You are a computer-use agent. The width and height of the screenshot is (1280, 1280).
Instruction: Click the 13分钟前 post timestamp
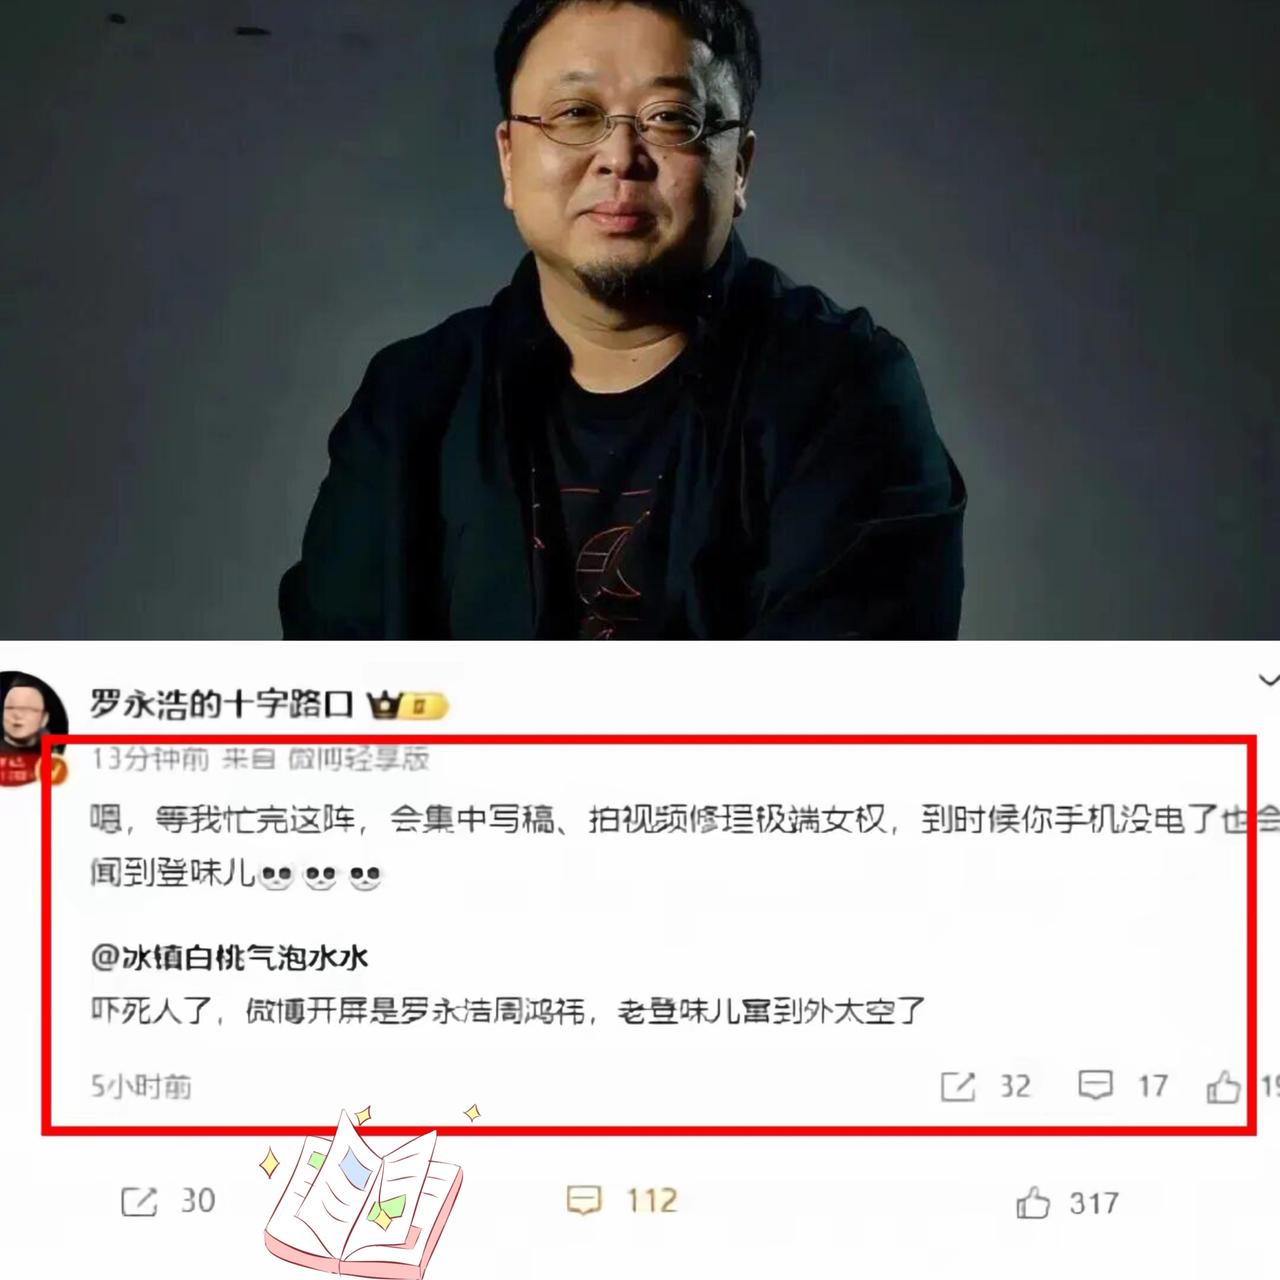(150, 760)
